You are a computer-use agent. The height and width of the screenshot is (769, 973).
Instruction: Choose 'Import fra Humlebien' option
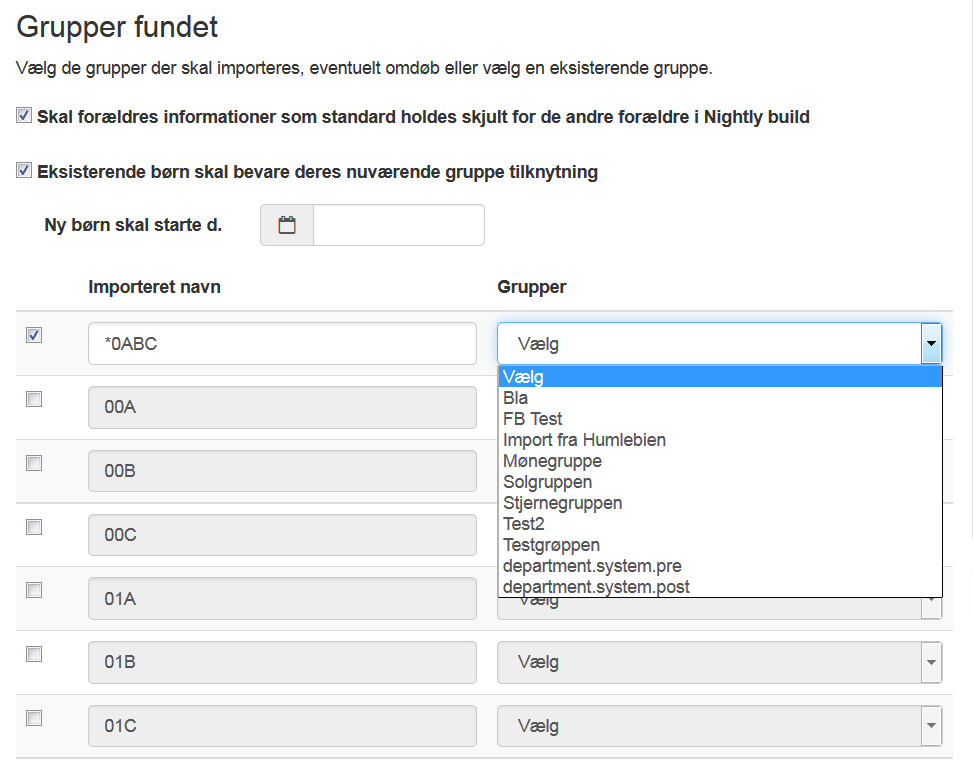point(720,440)
